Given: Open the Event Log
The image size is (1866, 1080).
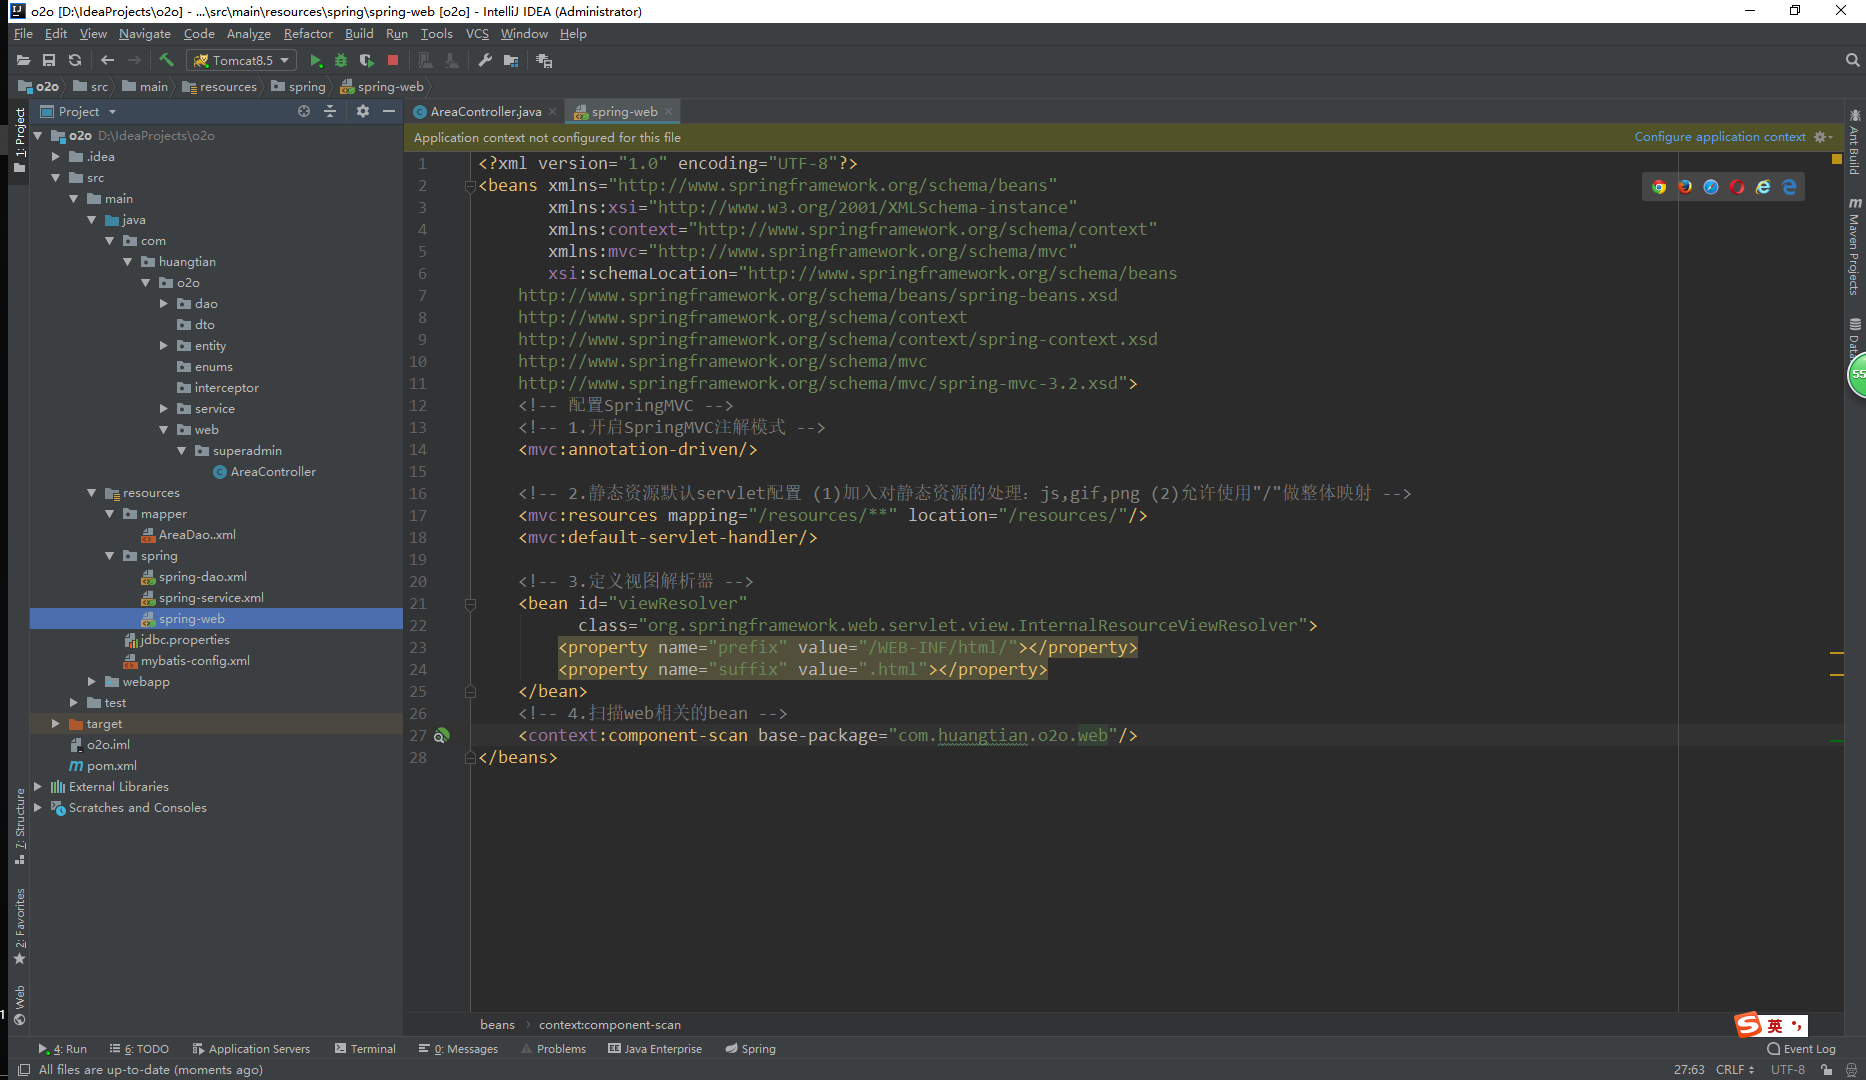Looking at the screenshot, I should click(1801, 1049).
